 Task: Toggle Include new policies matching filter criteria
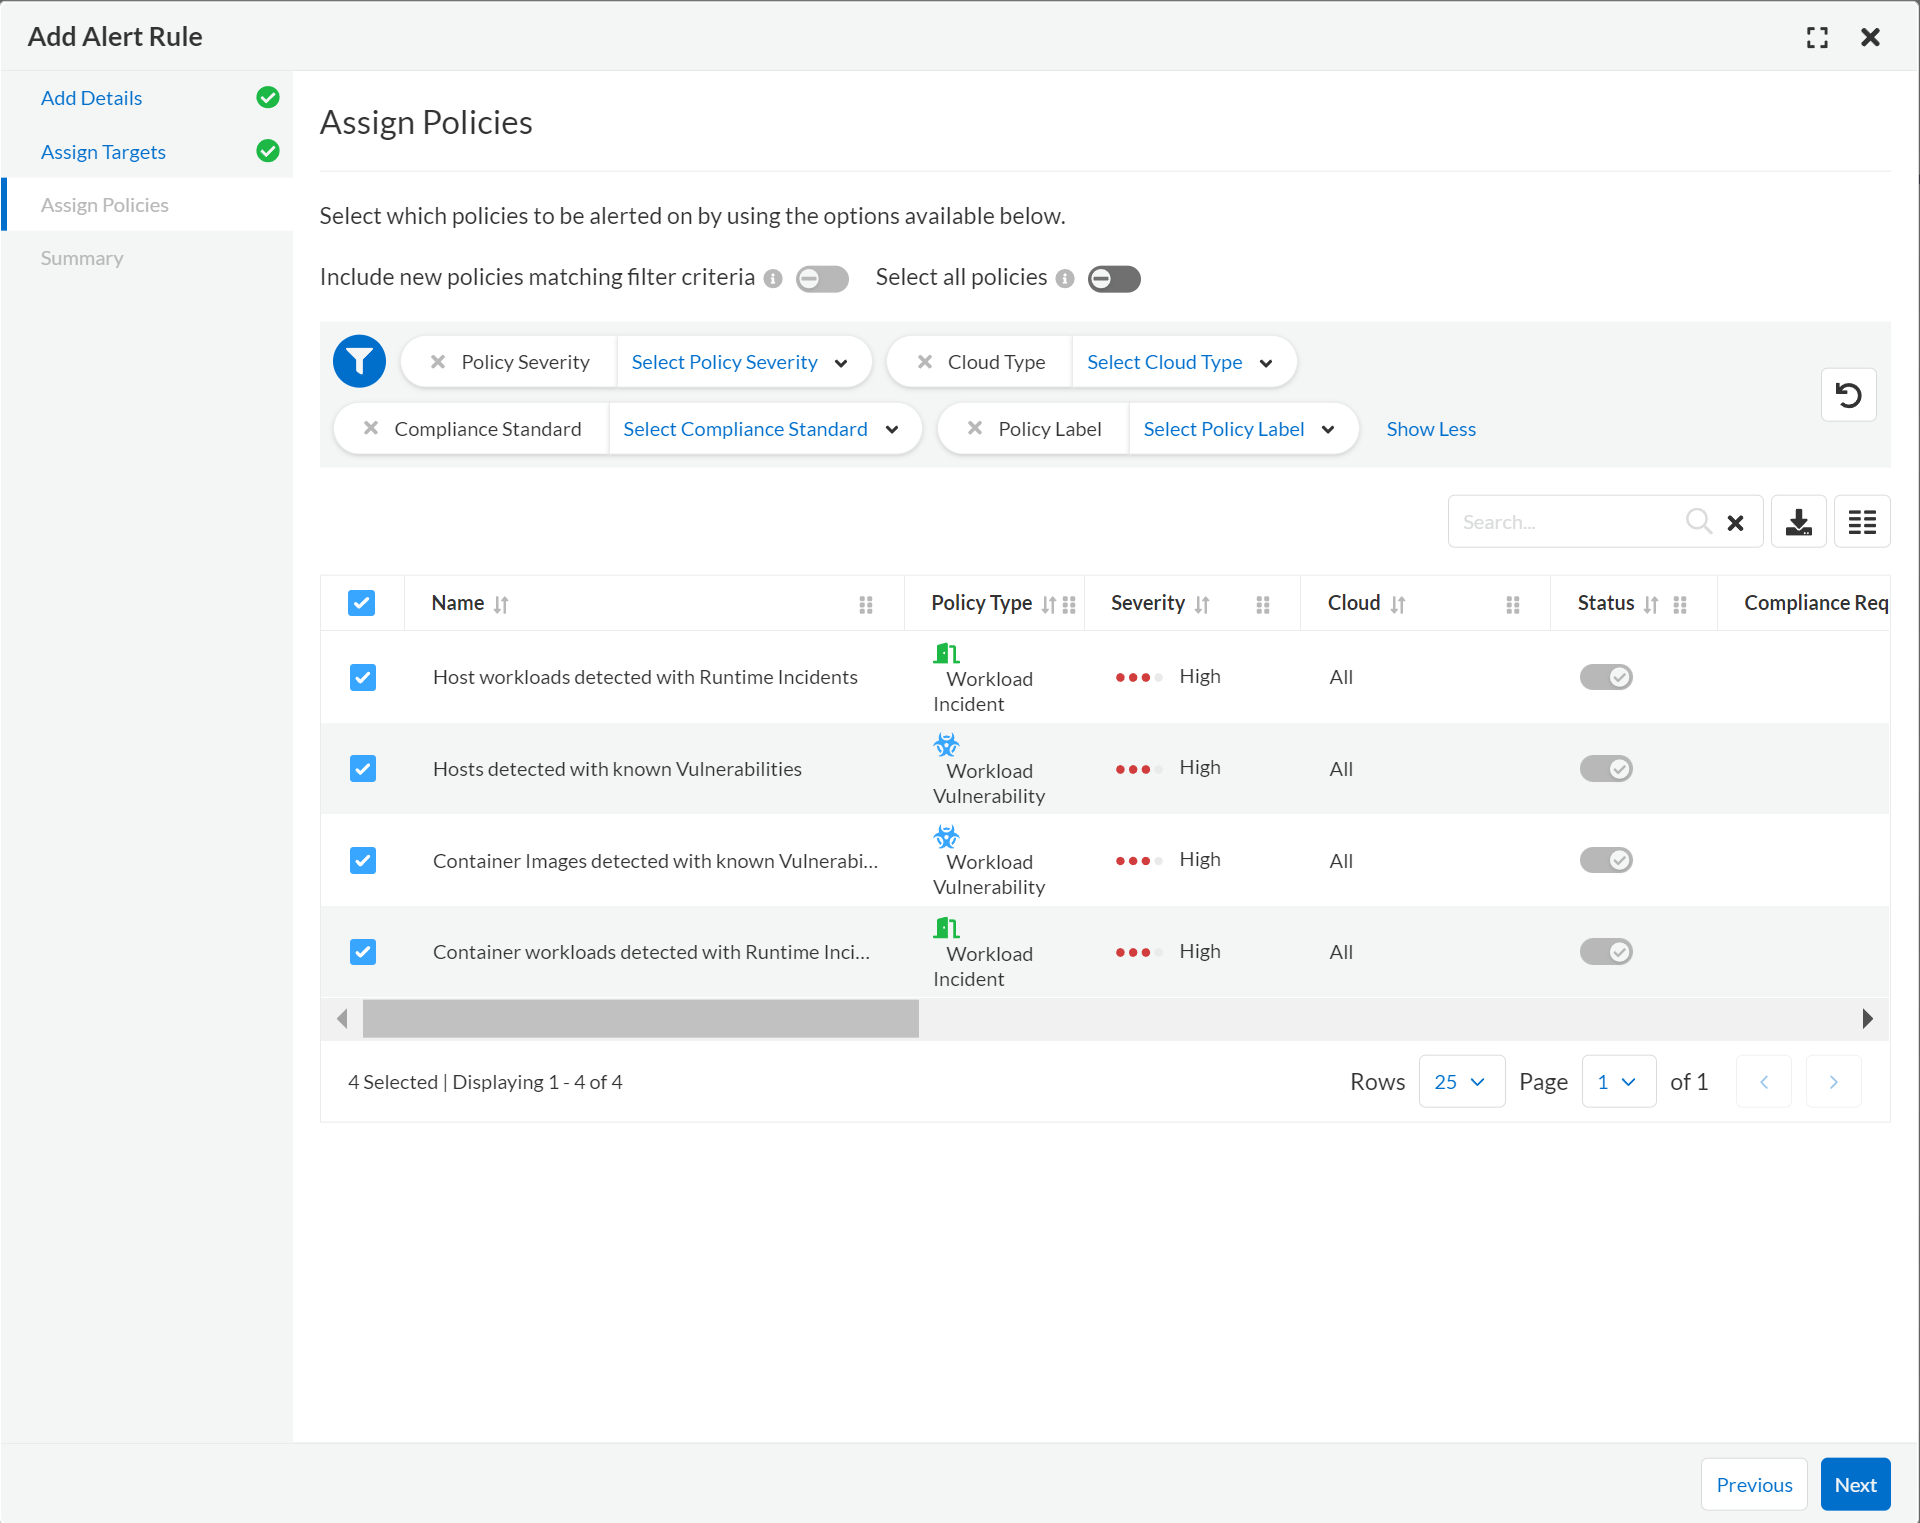[822, 279]
